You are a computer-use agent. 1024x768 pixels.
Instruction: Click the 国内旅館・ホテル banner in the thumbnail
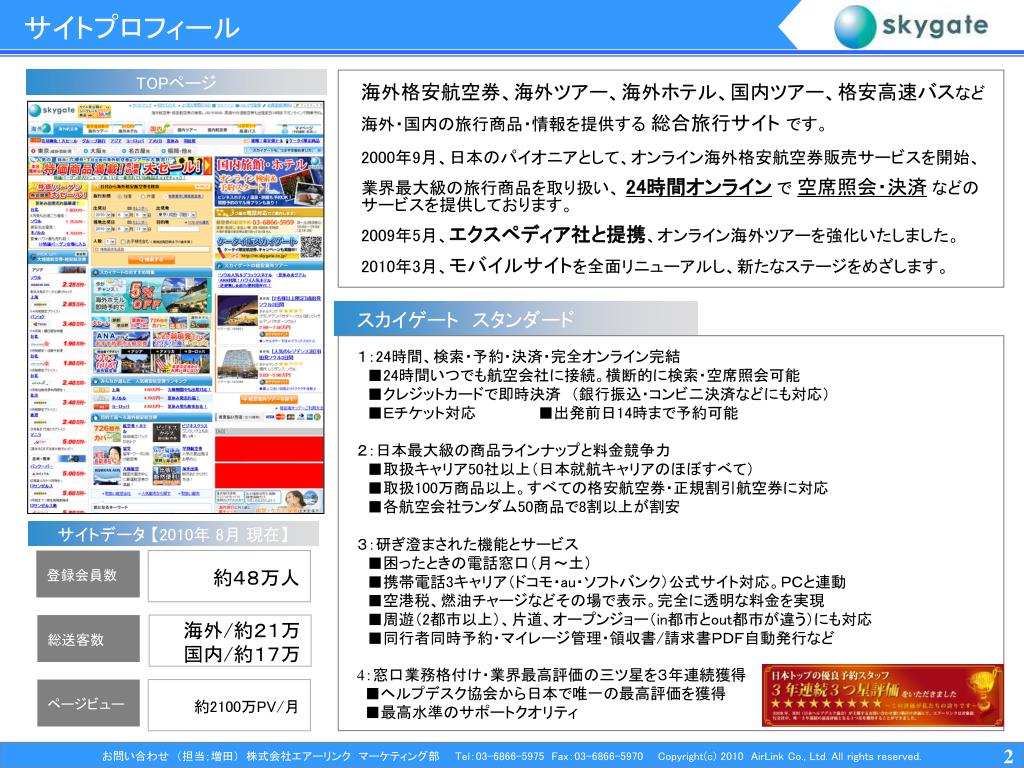(269, 181)
